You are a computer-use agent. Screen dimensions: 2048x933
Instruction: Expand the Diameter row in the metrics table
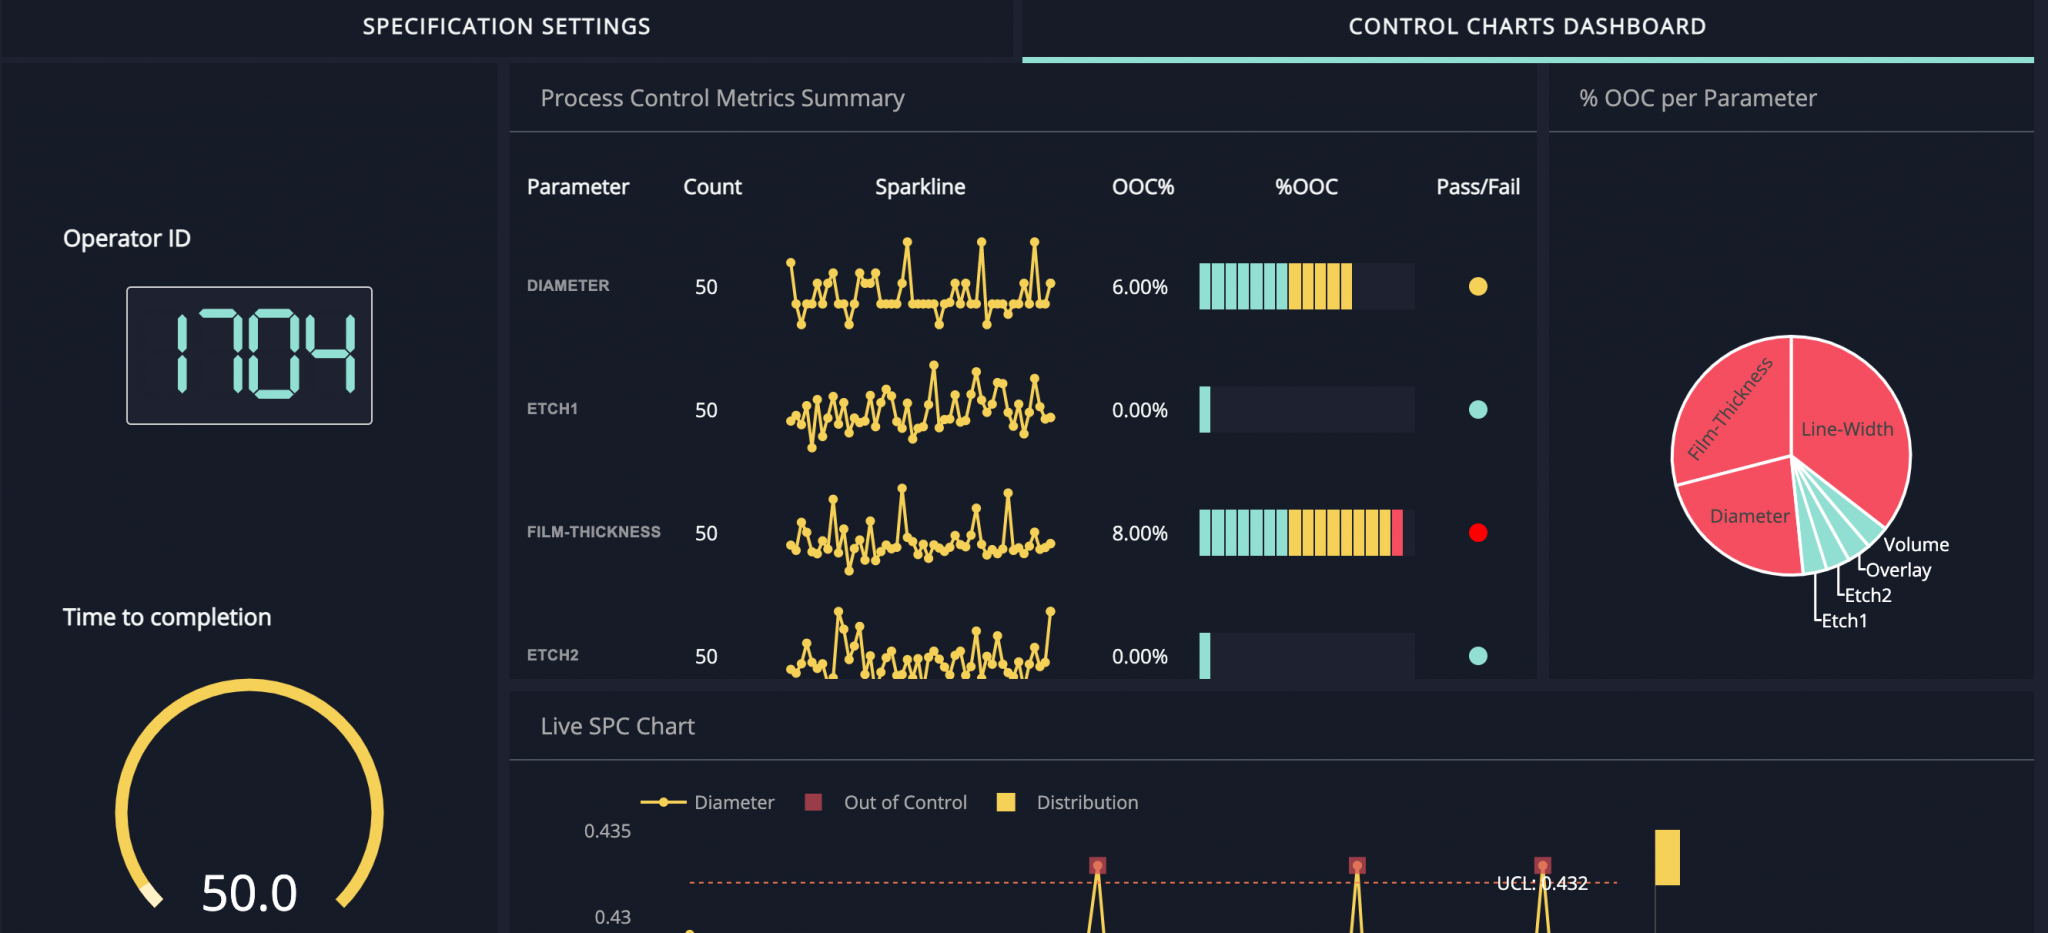pos(568,286)
